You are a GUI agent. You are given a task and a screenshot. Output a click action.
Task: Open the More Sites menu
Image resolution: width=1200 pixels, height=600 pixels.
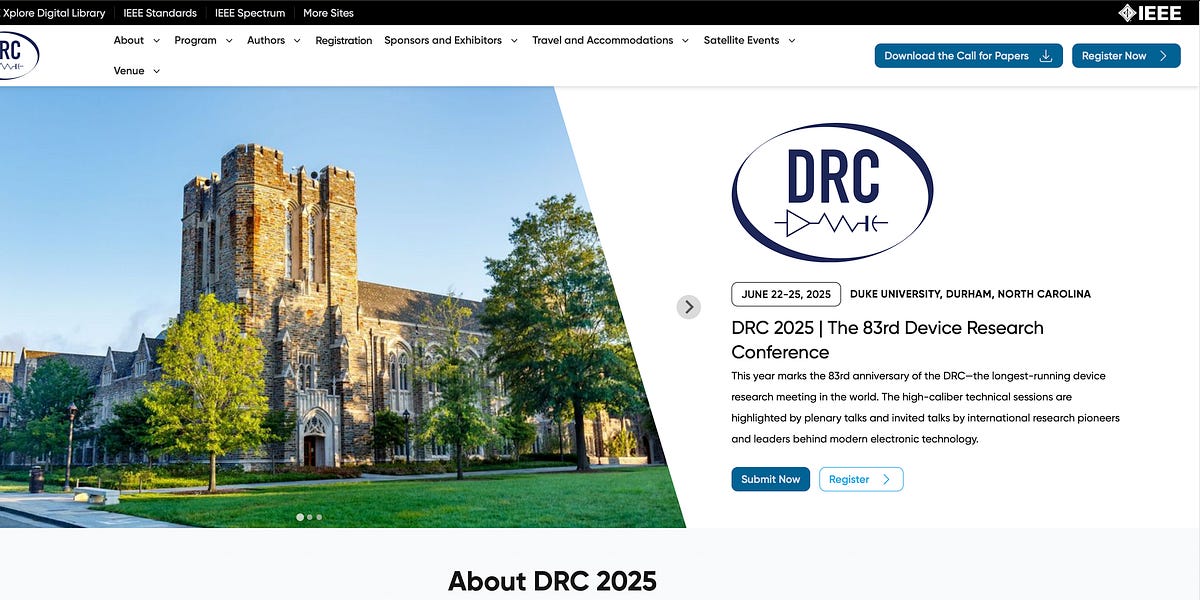coord(328,13)
